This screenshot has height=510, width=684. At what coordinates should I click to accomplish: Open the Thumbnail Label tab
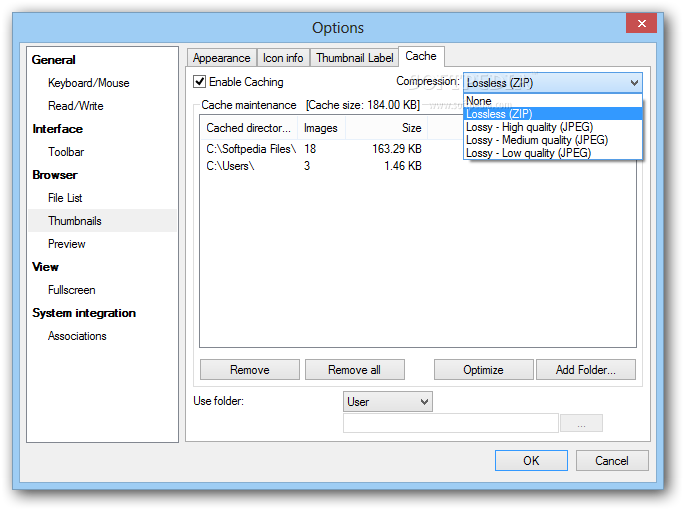pos(354,58)
